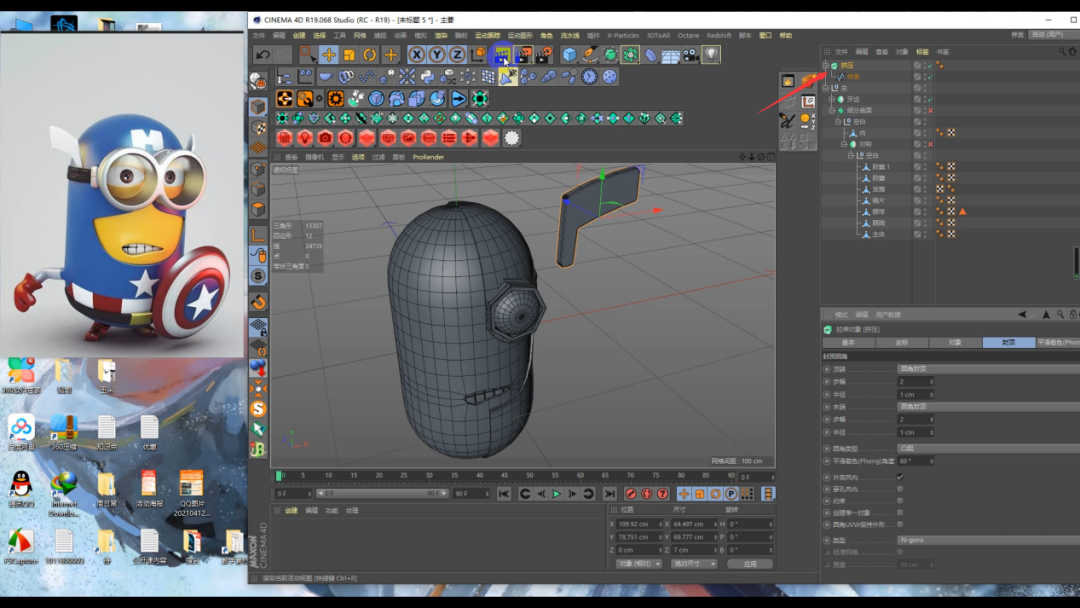The height and width of the screenshot is (608, 1080).
Task: Click Make Editable icon in left sidebar
Action: pos(258,82)
